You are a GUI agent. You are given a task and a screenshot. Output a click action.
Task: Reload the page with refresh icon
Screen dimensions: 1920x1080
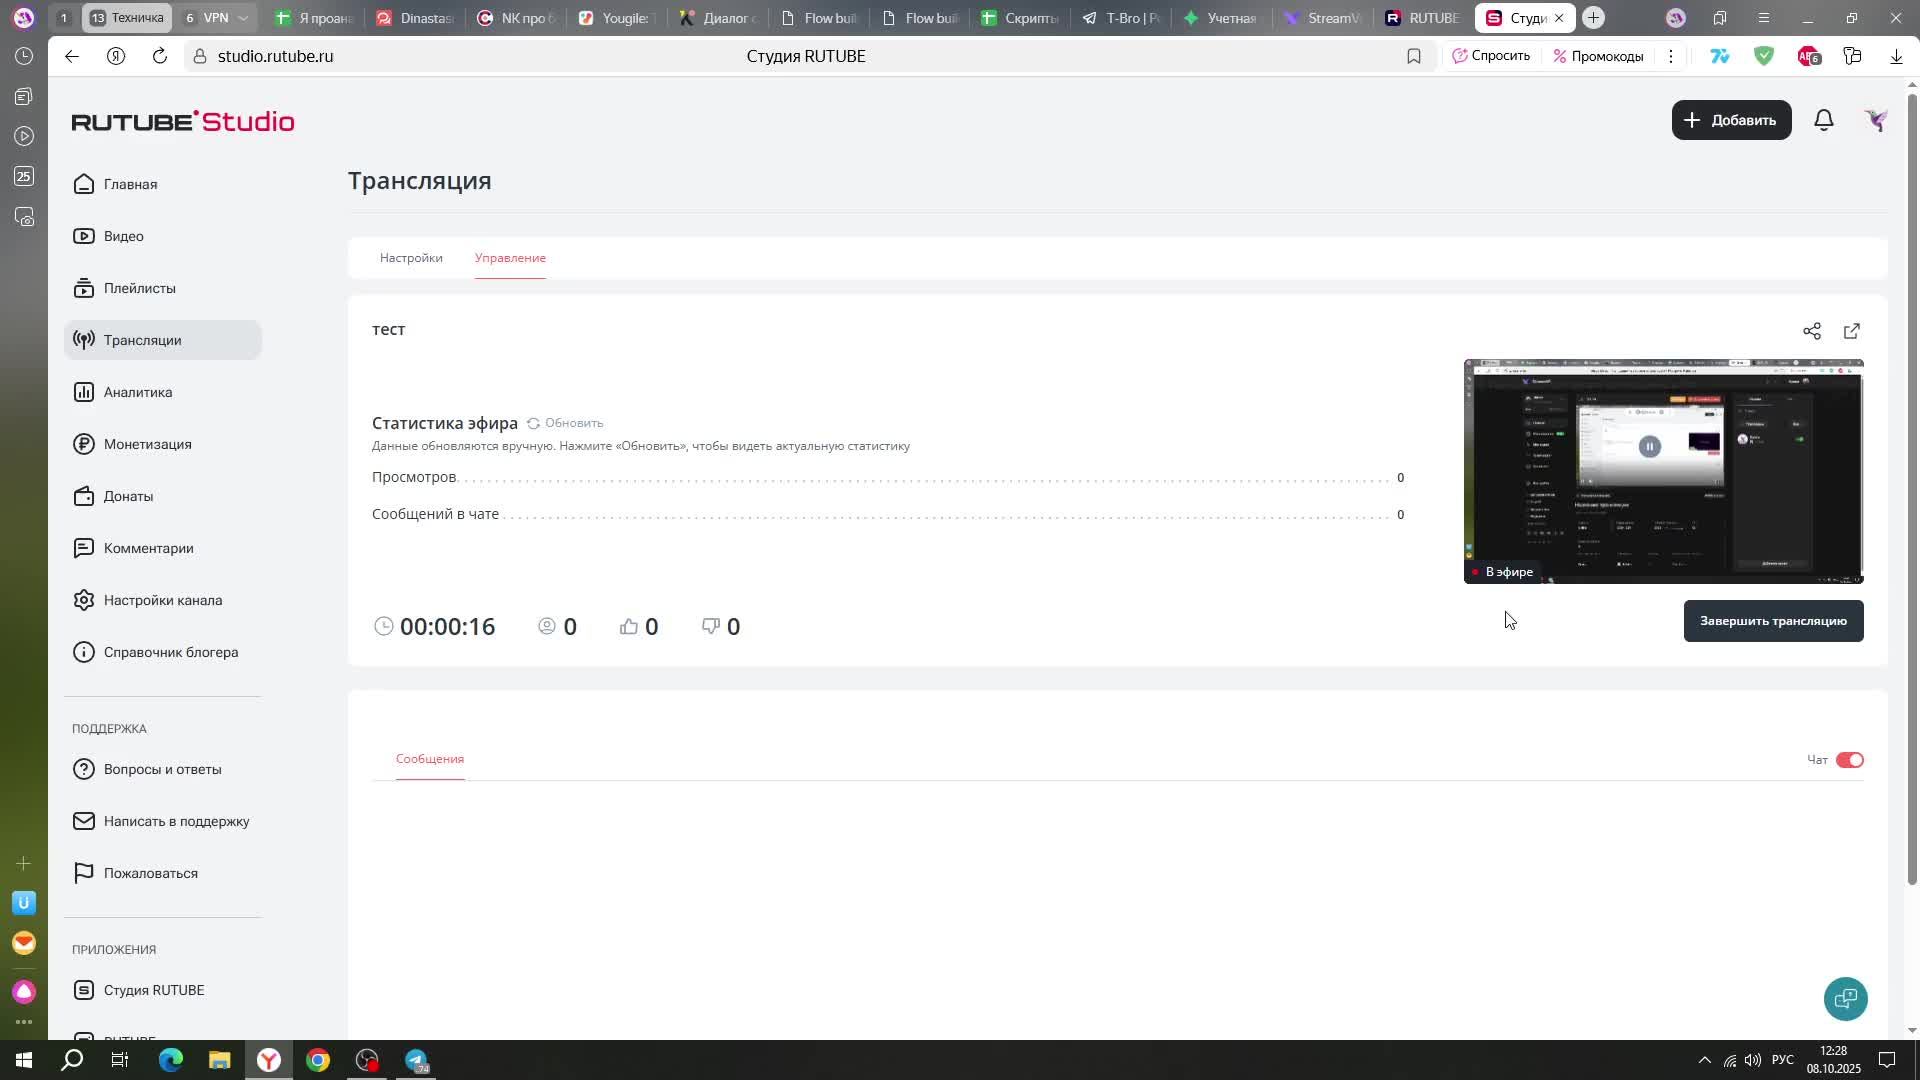click(x=160, y=56)
